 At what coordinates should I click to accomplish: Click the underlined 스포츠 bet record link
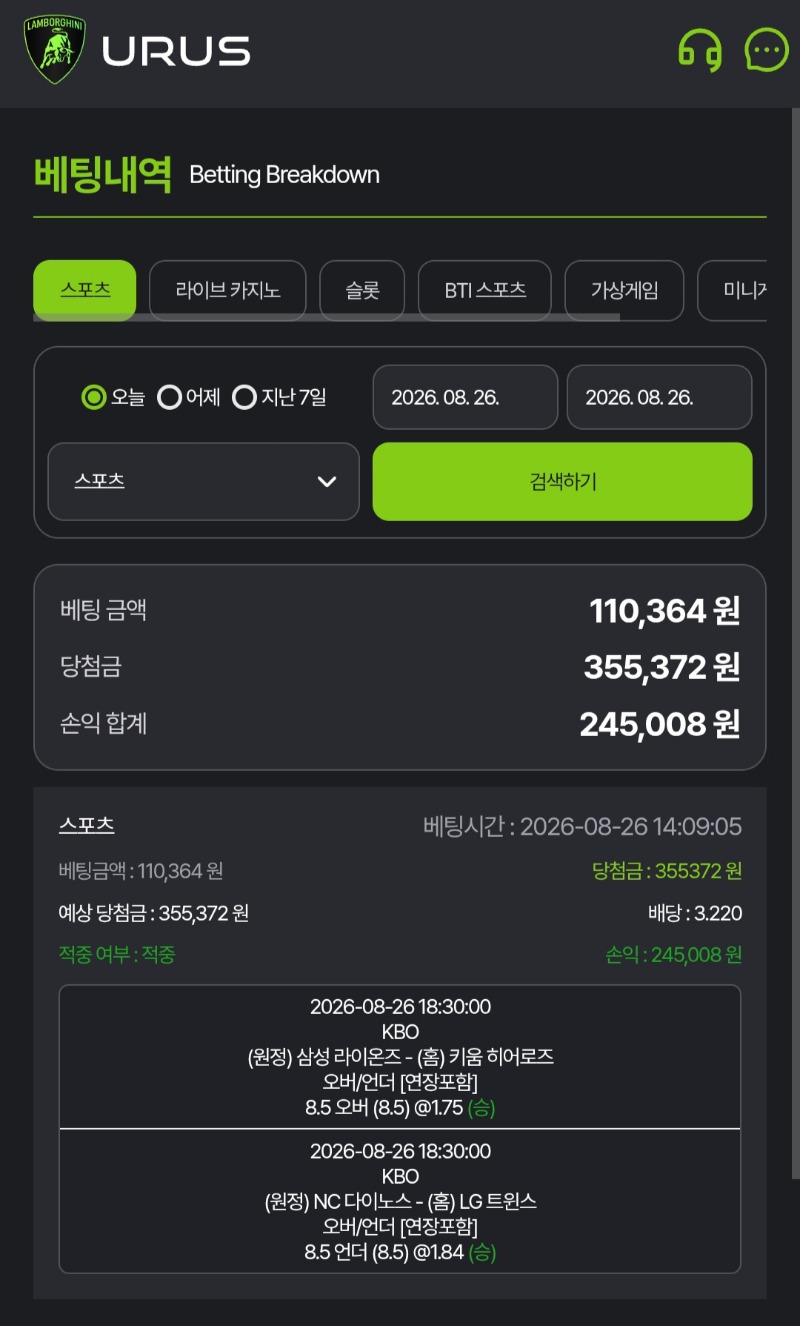pos(86,826)
